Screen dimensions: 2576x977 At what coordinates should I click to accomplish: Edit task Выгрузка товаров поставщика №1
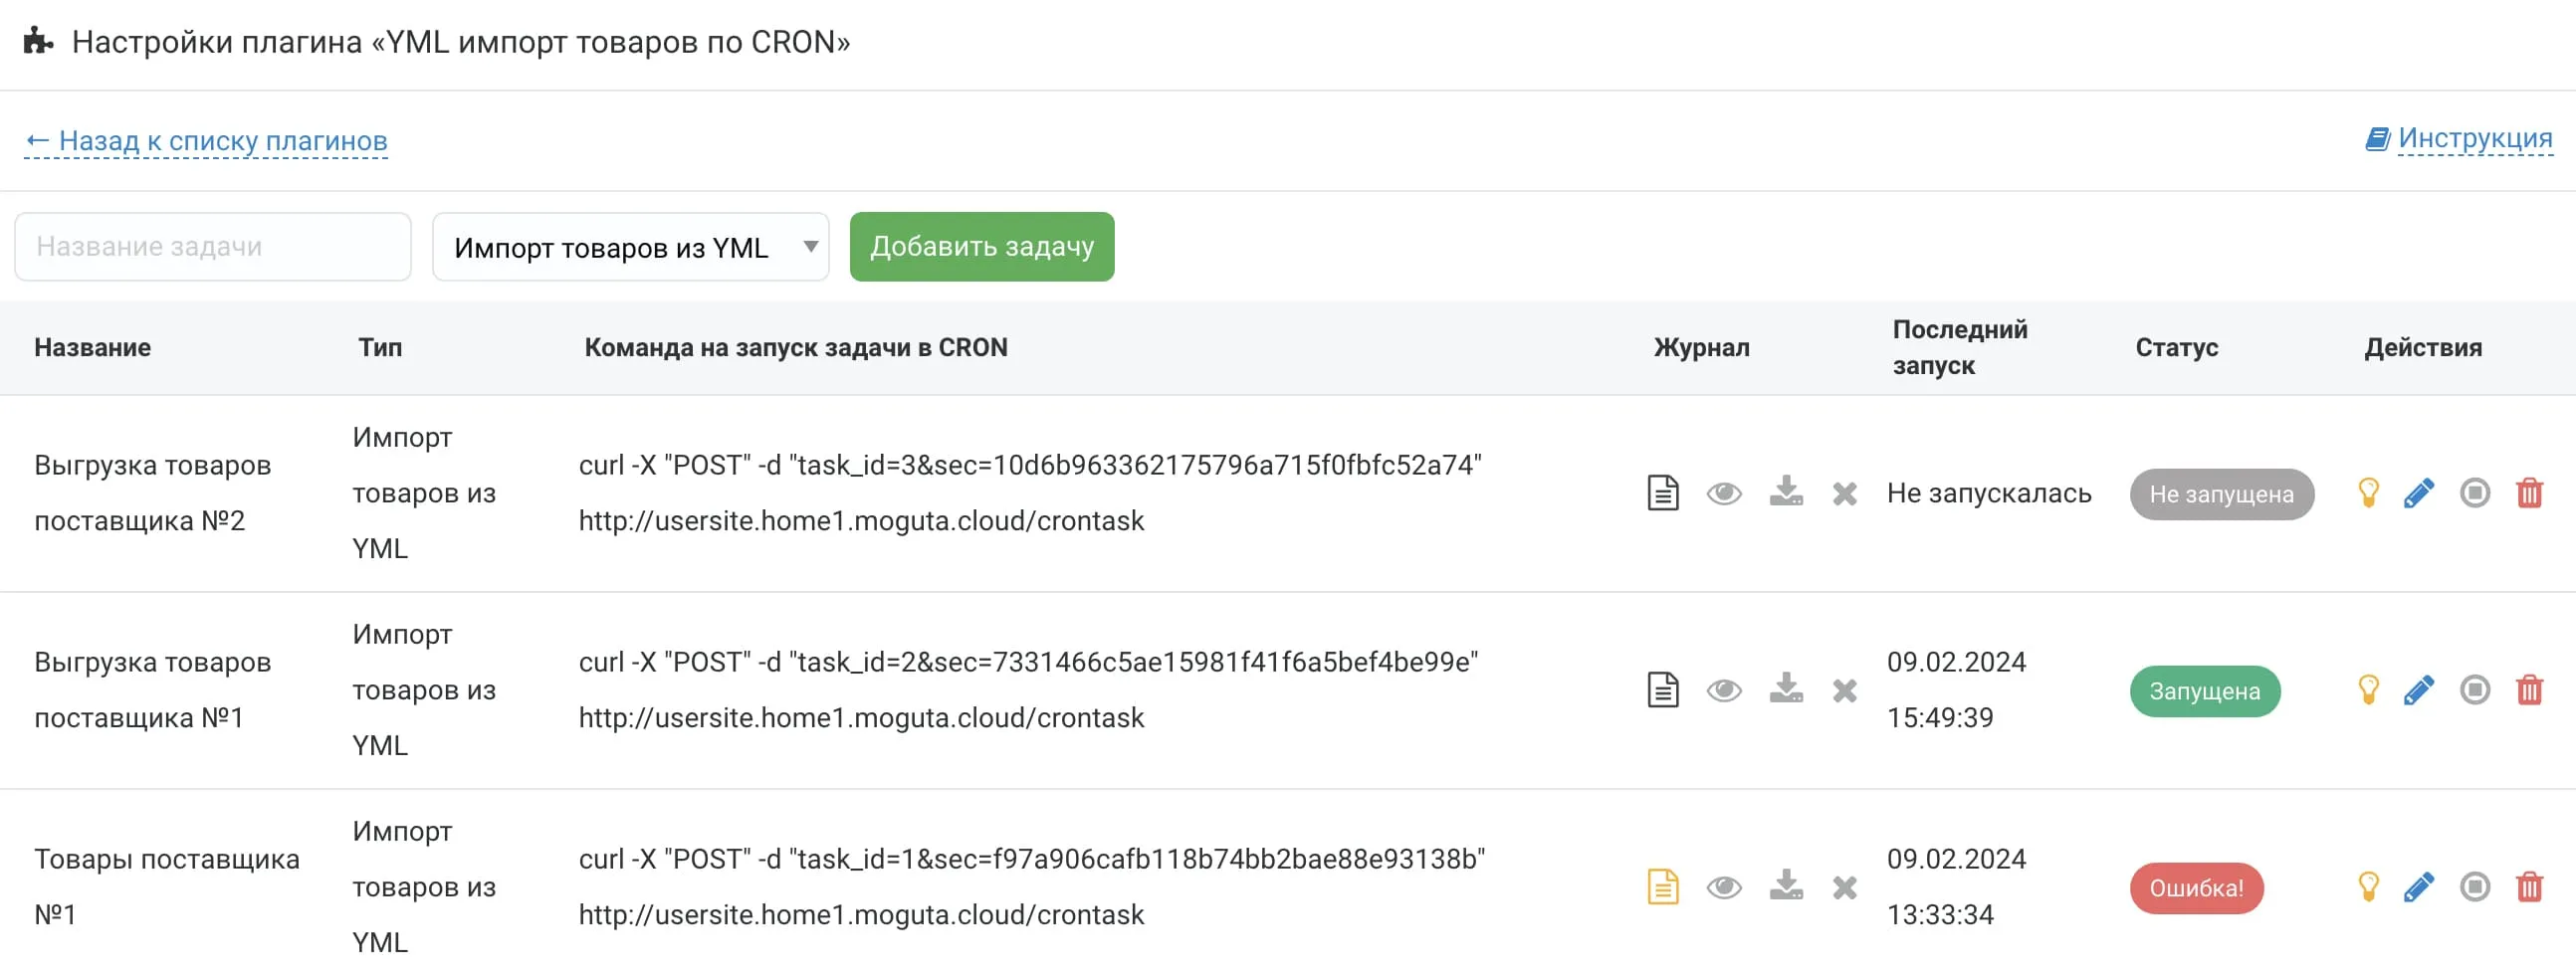(2419, 689)
